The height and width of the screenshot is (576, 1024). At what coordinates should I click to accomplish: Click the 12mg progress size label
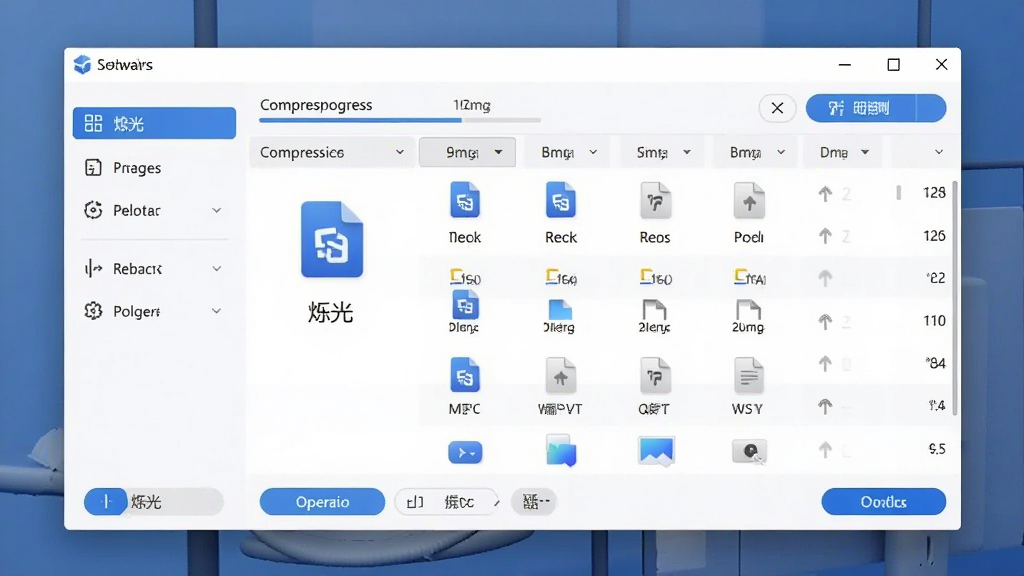pyautogui.click(x=472, y=105)
